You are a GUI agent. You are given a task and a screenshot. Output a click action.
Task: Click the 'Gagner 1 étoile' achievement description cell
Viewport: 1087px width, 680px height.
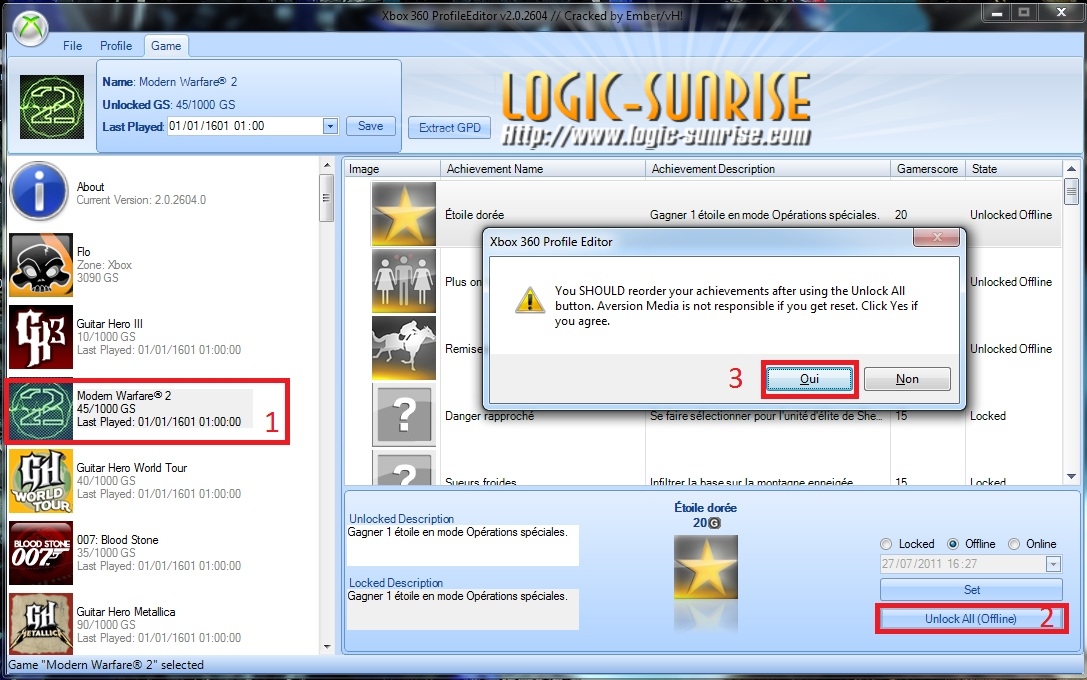tap(765, 215)
